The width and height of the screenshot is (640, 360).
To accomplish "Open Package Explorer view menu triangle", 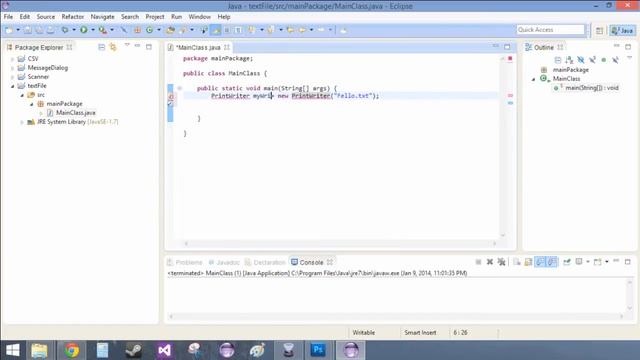I will click(x=127, y=45).
